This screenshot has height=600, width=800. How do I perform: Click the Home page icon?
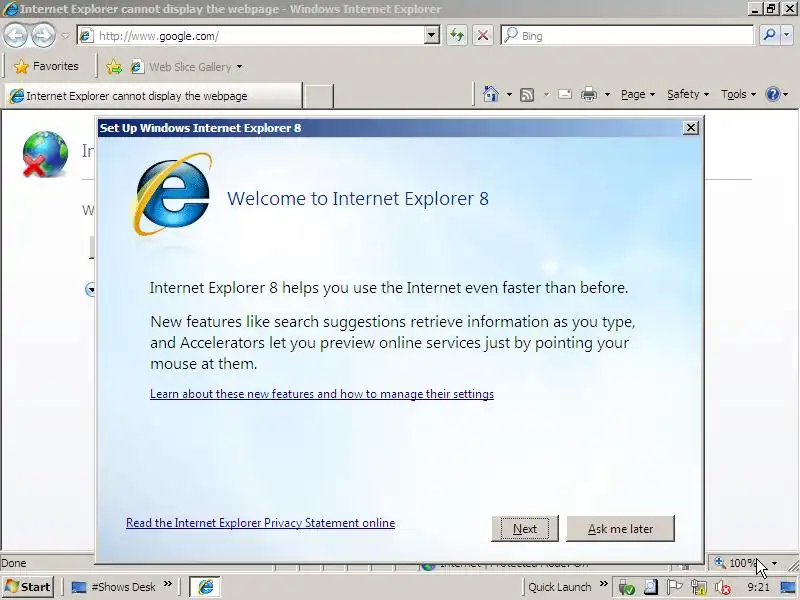point(491,94)
